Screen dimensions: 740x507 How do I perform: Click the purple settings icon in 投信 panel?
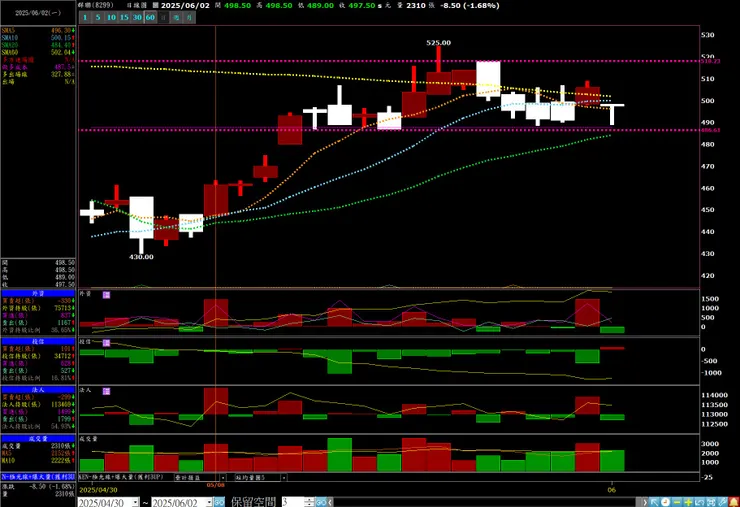(x=106, y=342)
